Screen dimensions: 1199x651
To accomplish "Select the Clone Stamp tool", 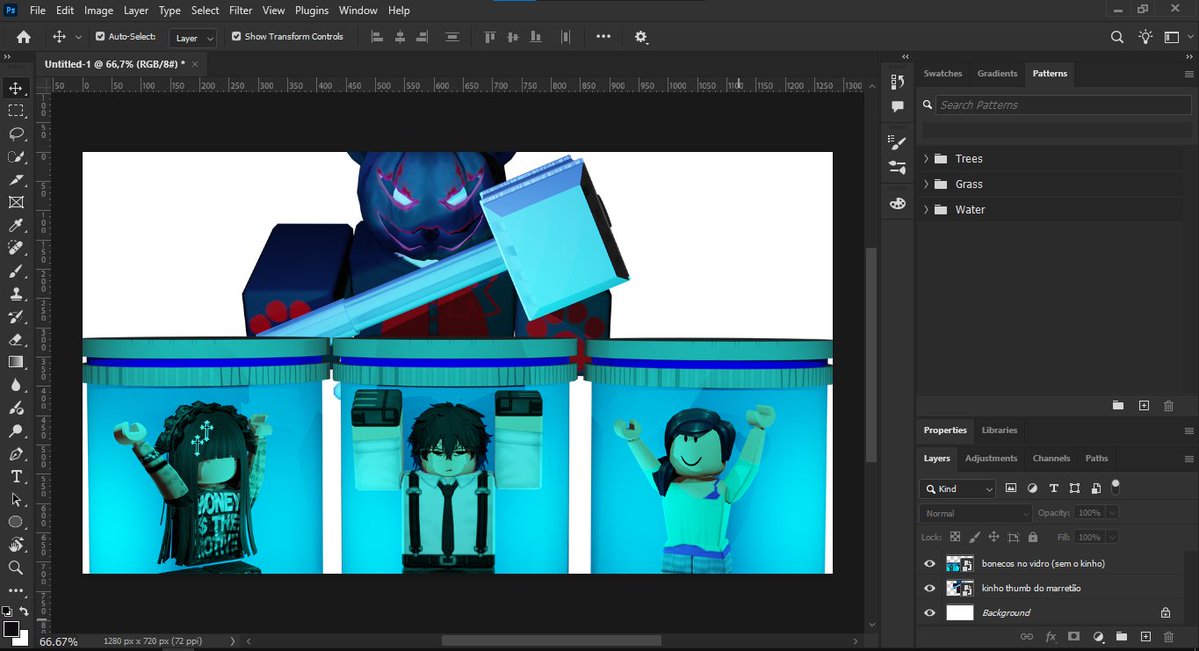I will point(16,294).
